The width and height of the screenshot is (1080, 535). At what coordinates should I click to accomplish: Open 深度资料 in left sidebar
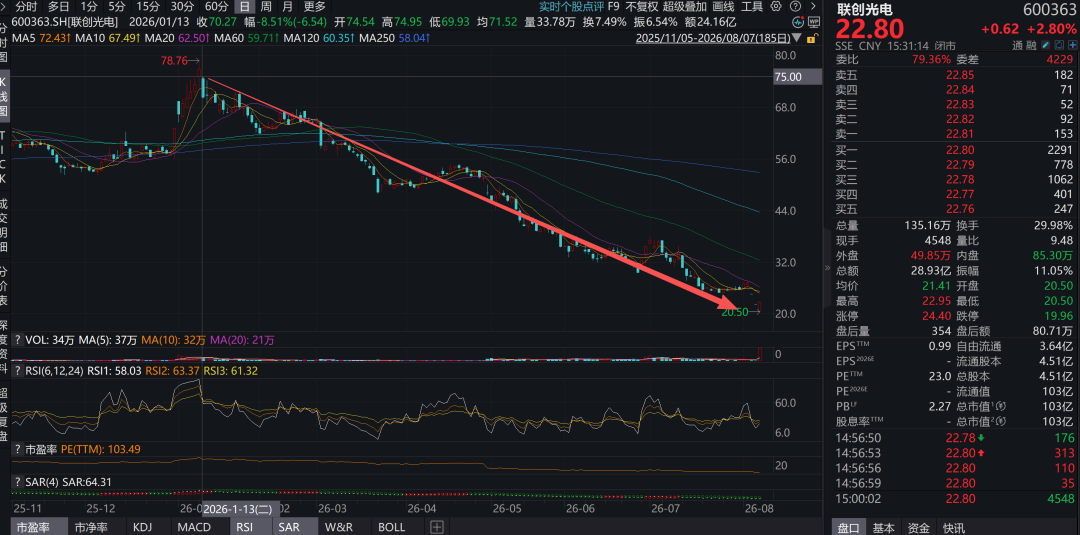point(4,348)
